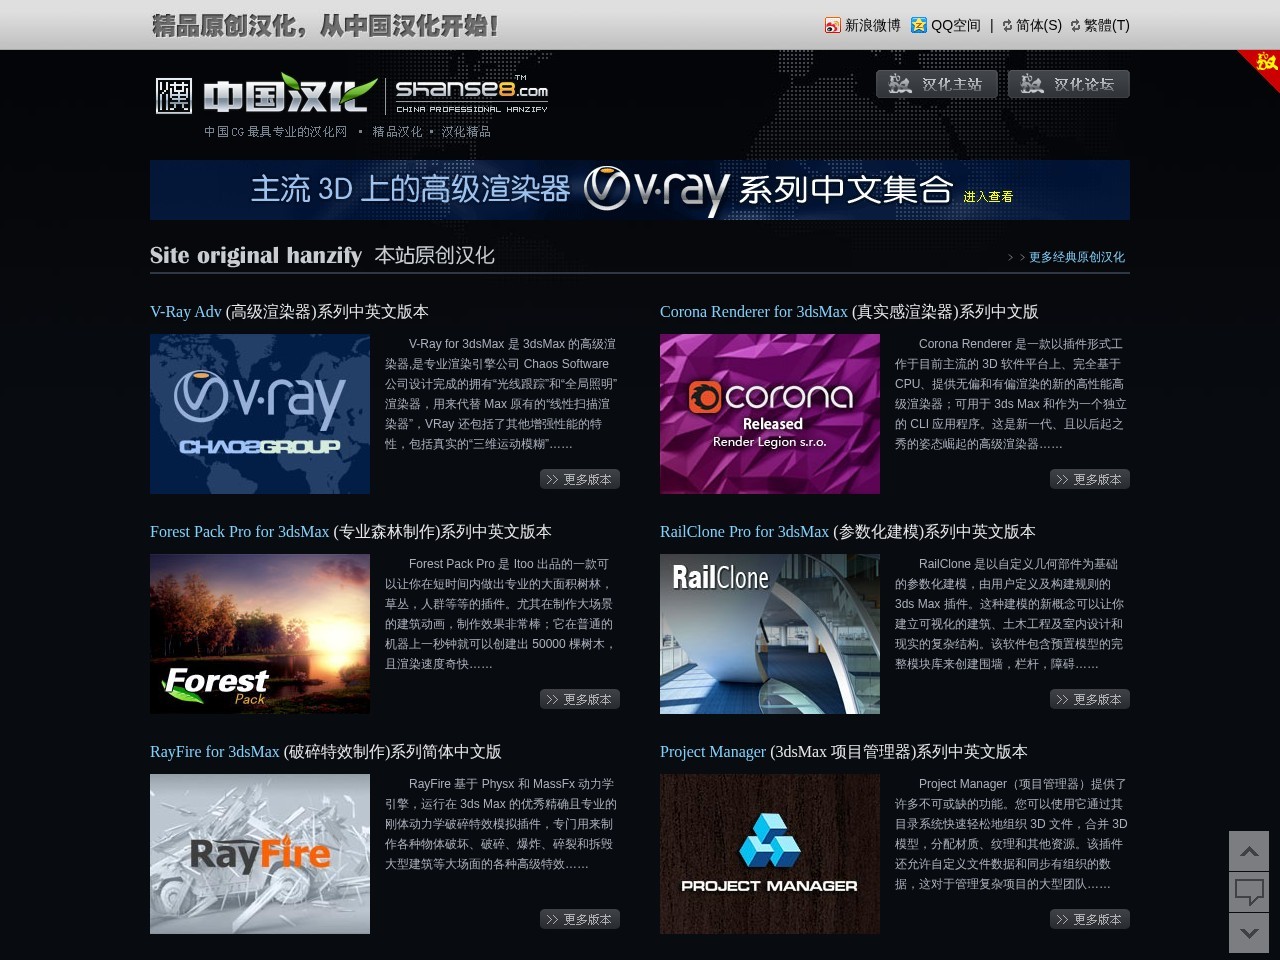Click the comment bubble icon
The image size is (1280, 960).
click(x=1249, y=892)
